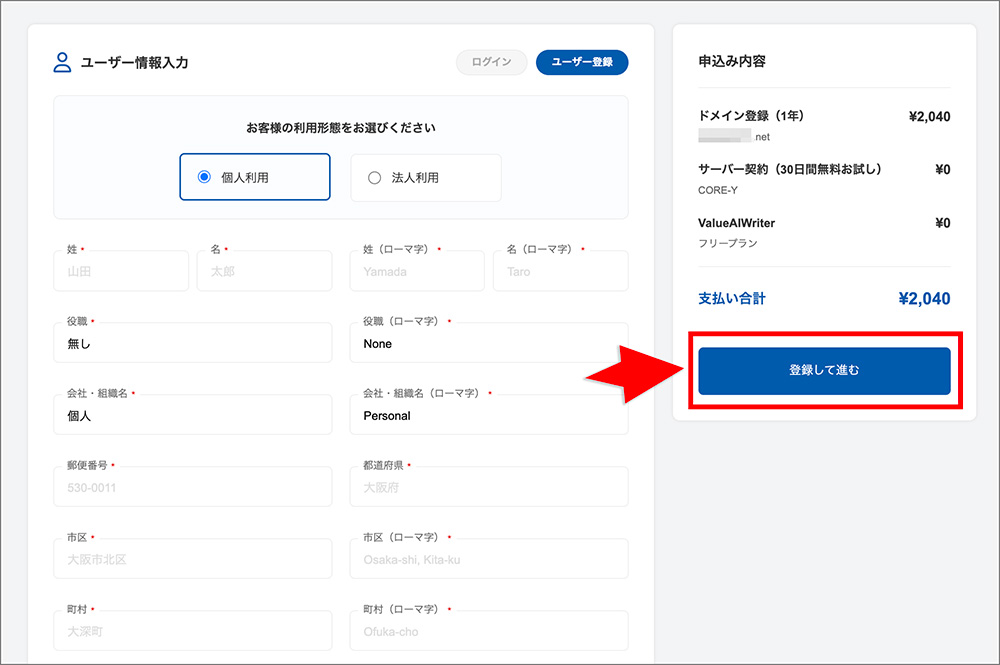Click the 会社・組織名 field containing 個人
Image resolution: width=1000 pixels, height=665 pixels.
pyautogui.click(x=192, y=415)
